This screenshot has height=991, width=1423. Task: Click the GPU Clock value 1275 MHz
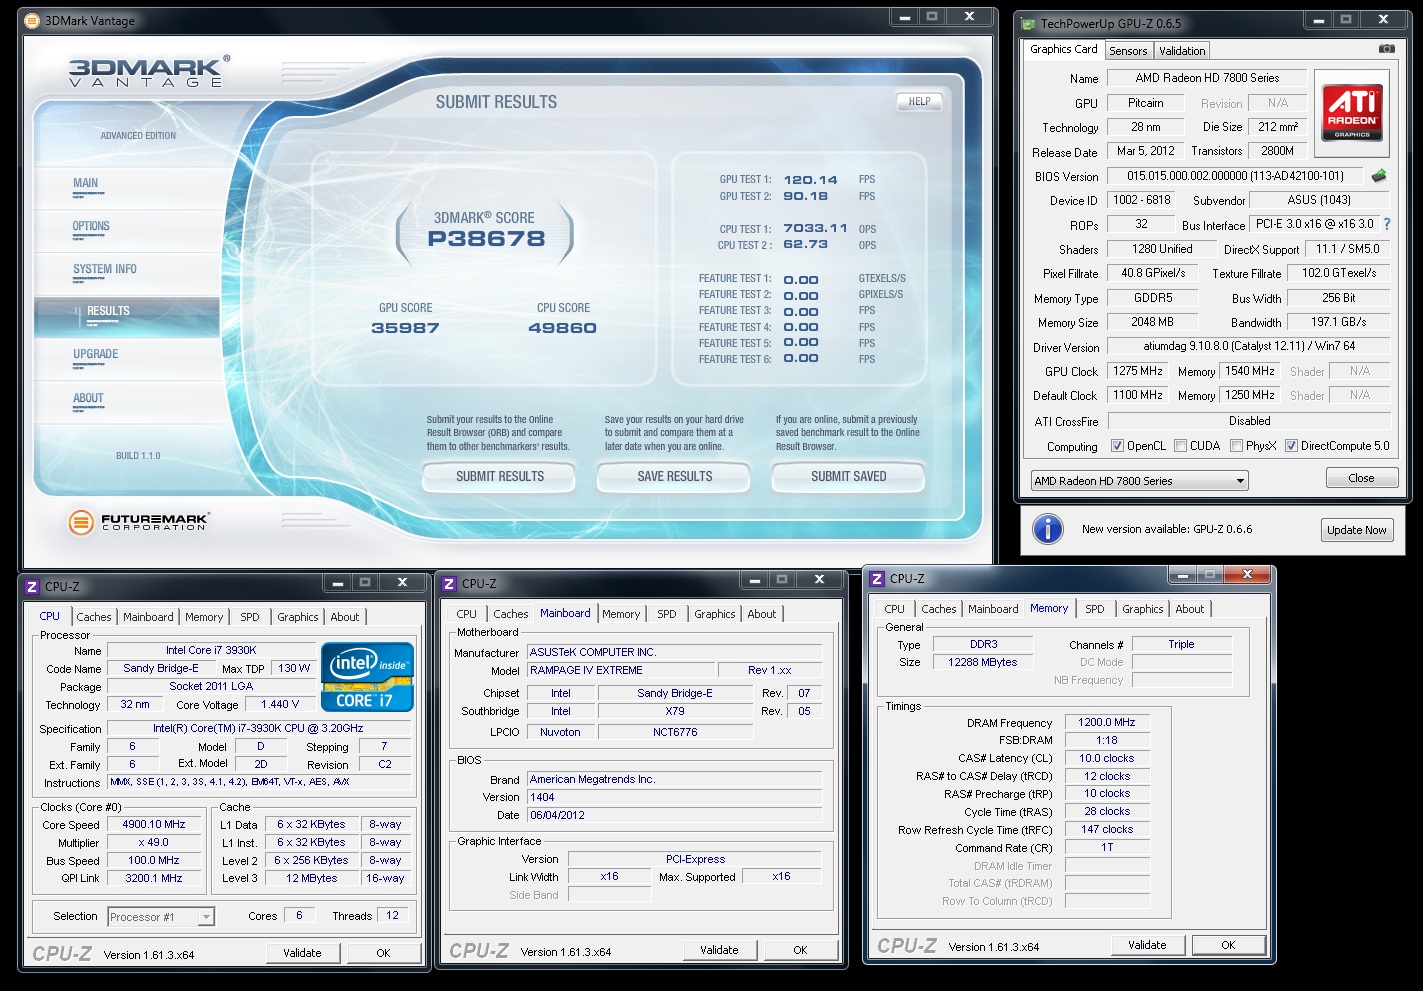(1138, 371)
